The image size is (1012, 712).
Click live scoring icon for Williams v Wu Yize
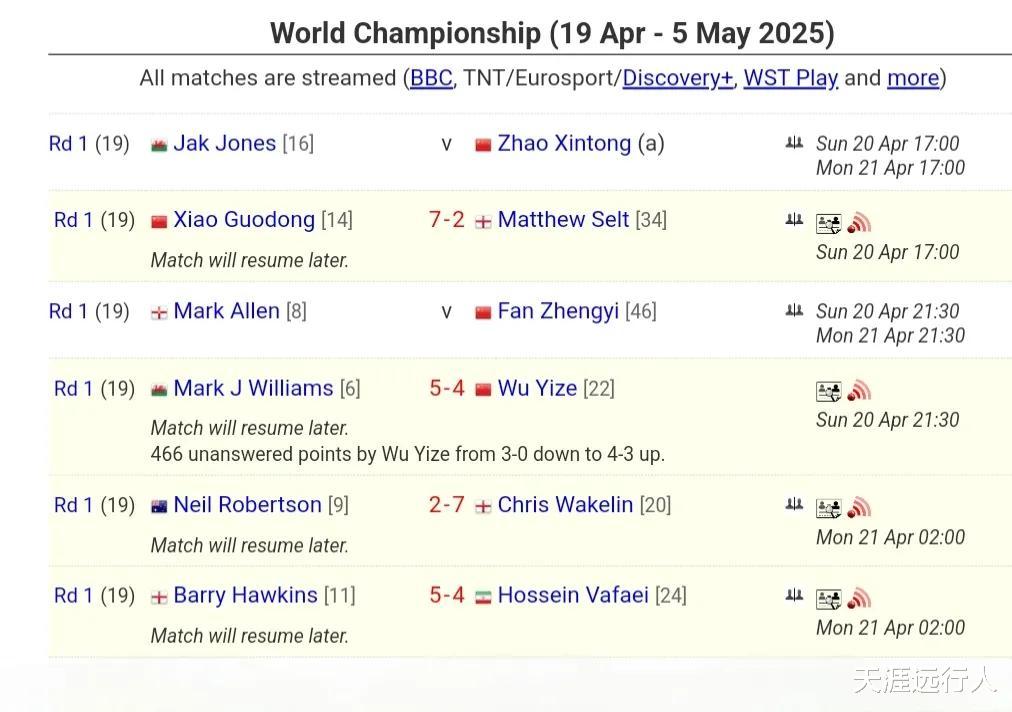(x=859, y=391)
